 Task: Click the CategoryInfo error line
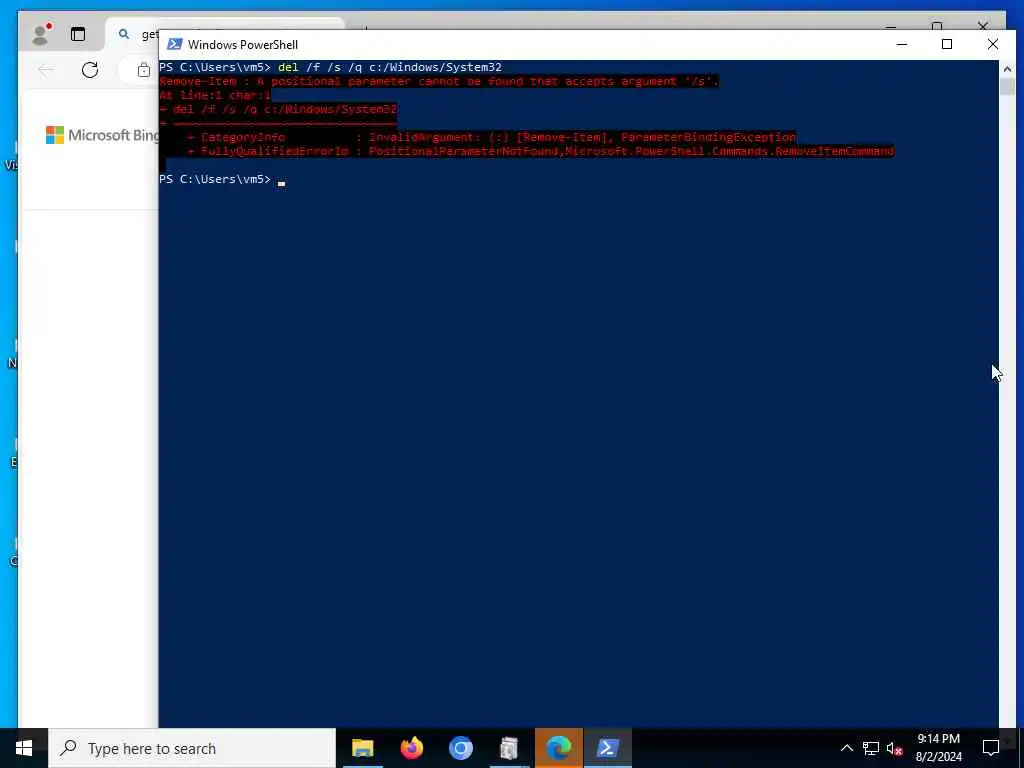pos(491,137)
